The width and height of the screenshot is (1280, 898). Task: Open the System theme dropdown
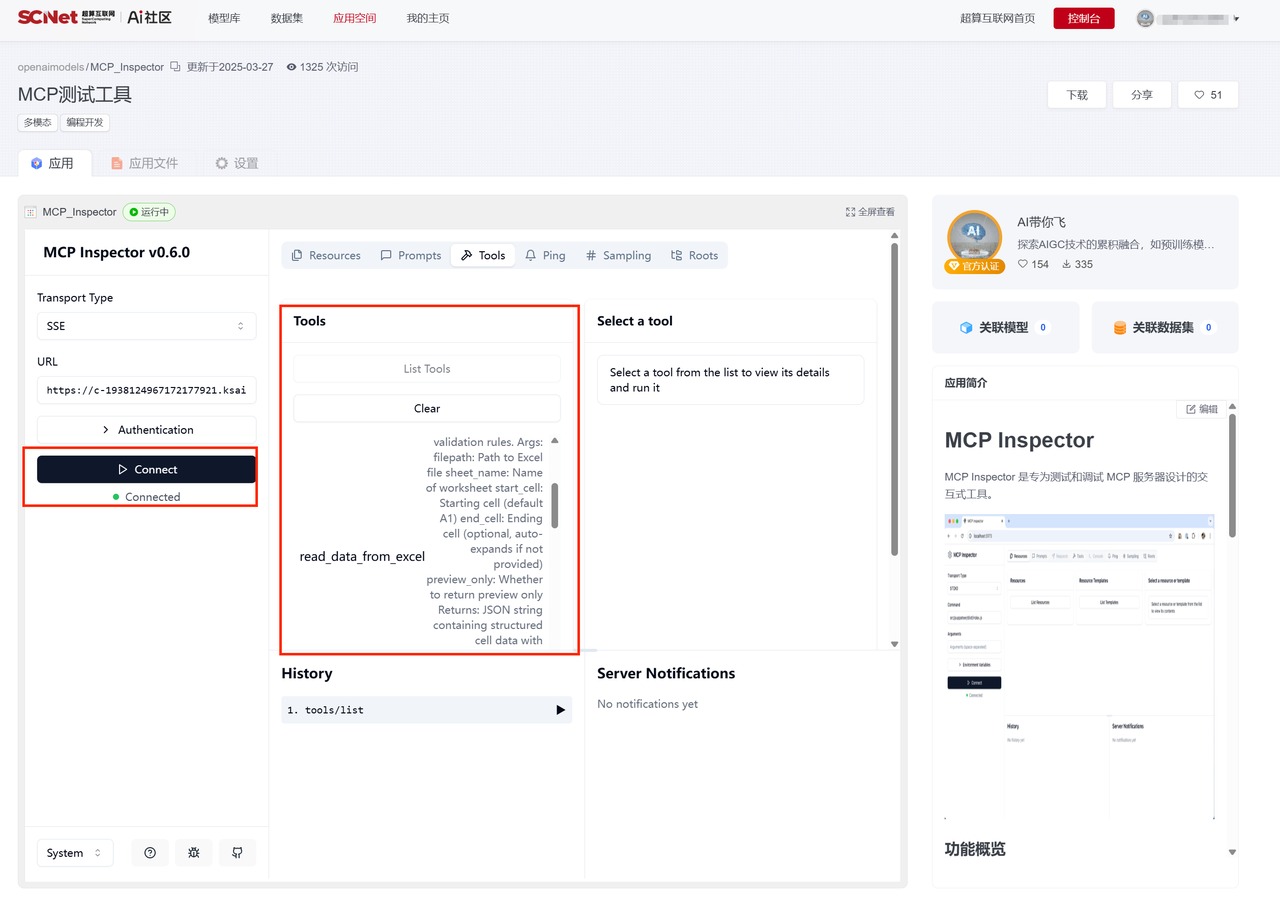coord(75,853)
